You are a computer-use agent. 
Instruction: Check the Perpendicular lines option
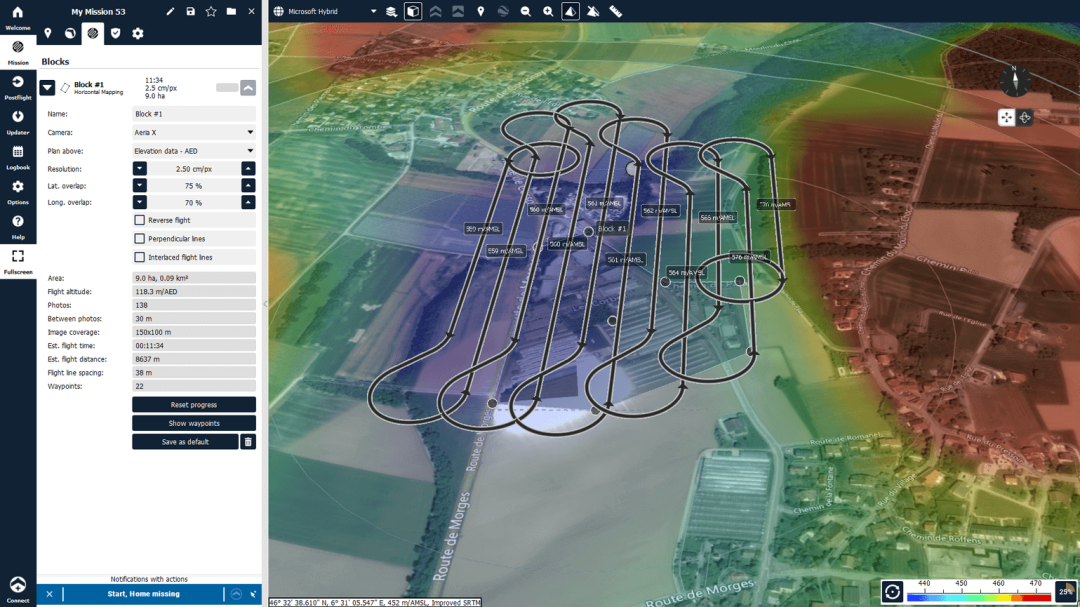(139, 239)
